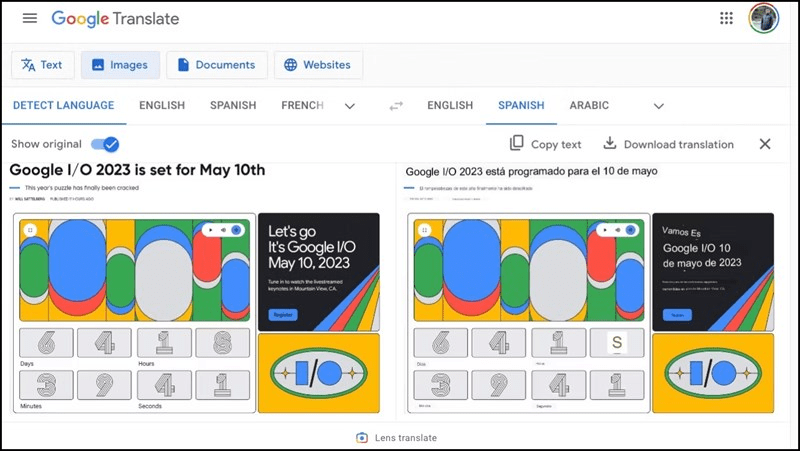Open the Google apps grid

tap(727, 19)
